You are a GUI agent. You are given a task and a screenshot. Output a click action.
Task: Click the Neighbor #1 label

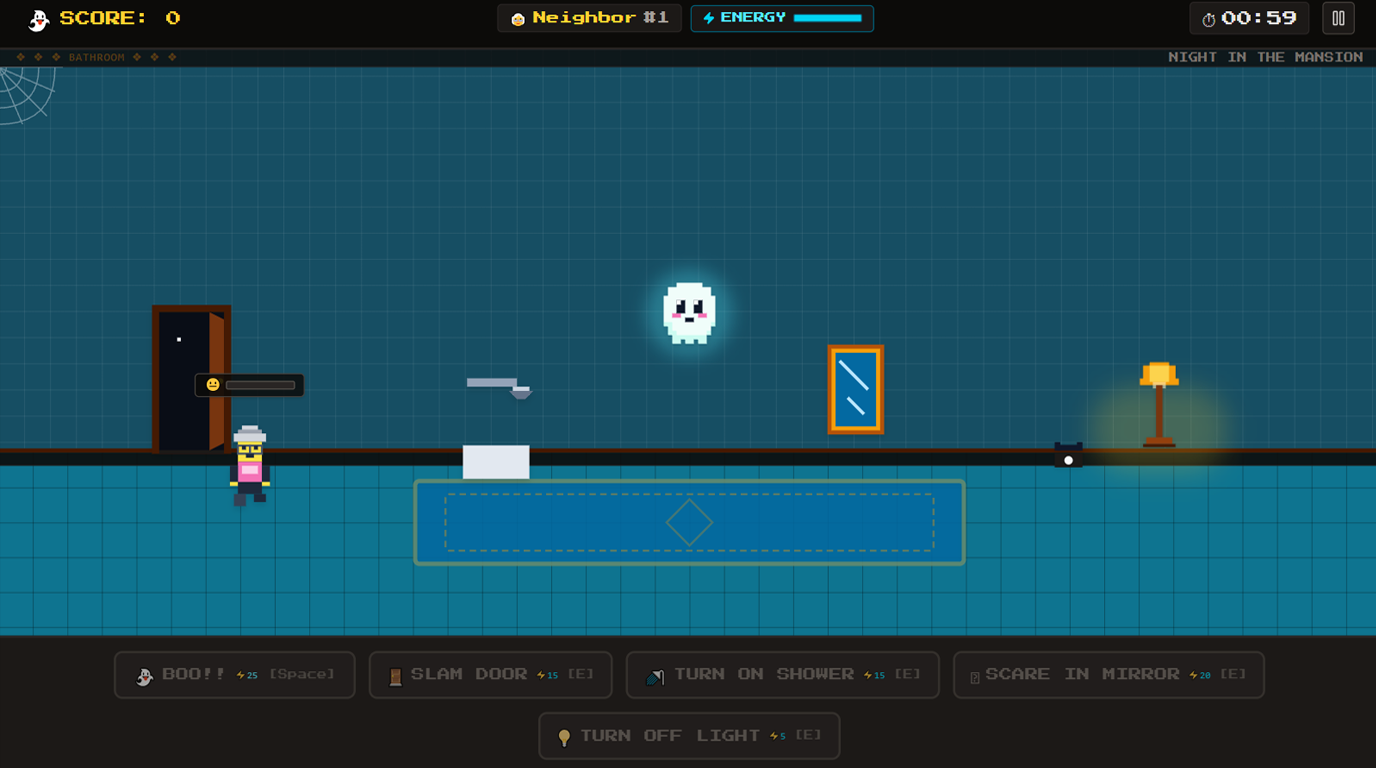(600, 18)
